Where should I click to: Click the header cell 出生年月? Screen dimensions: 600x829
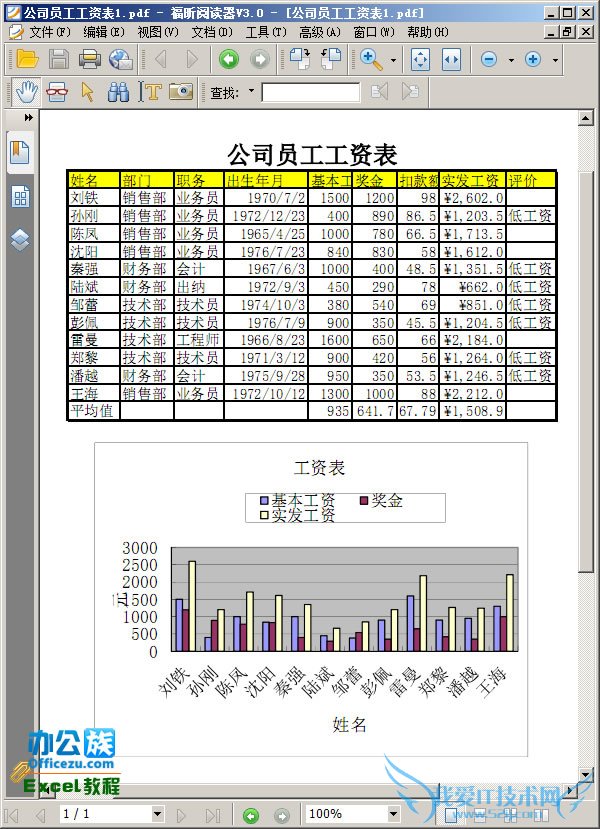pyautogui.click(x=266, y=180)
